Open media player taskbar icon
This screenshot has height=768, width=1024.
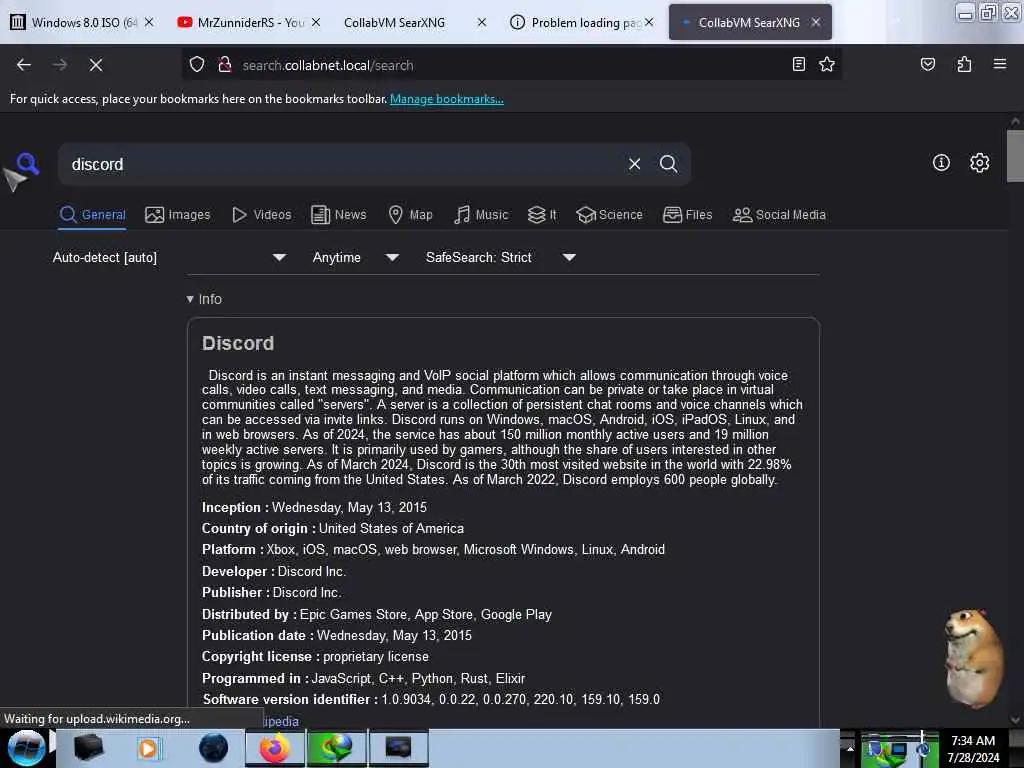point(148,748)
